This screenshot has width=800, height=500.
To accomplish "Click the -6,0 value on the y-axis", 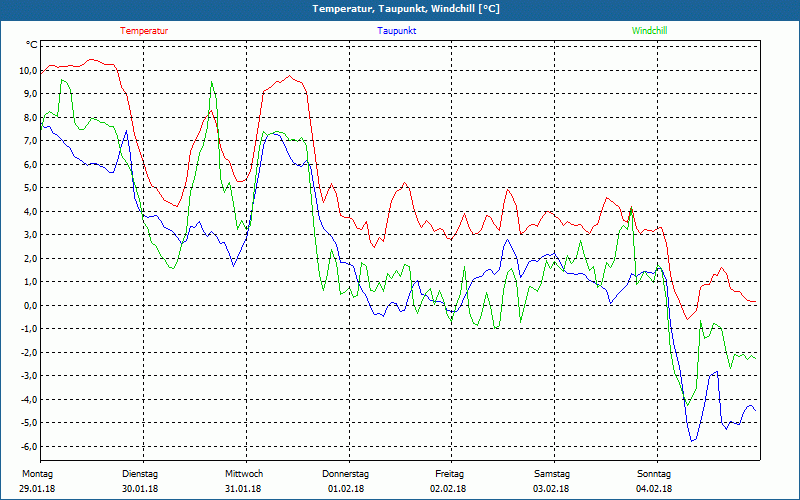I will coord(29,446).
